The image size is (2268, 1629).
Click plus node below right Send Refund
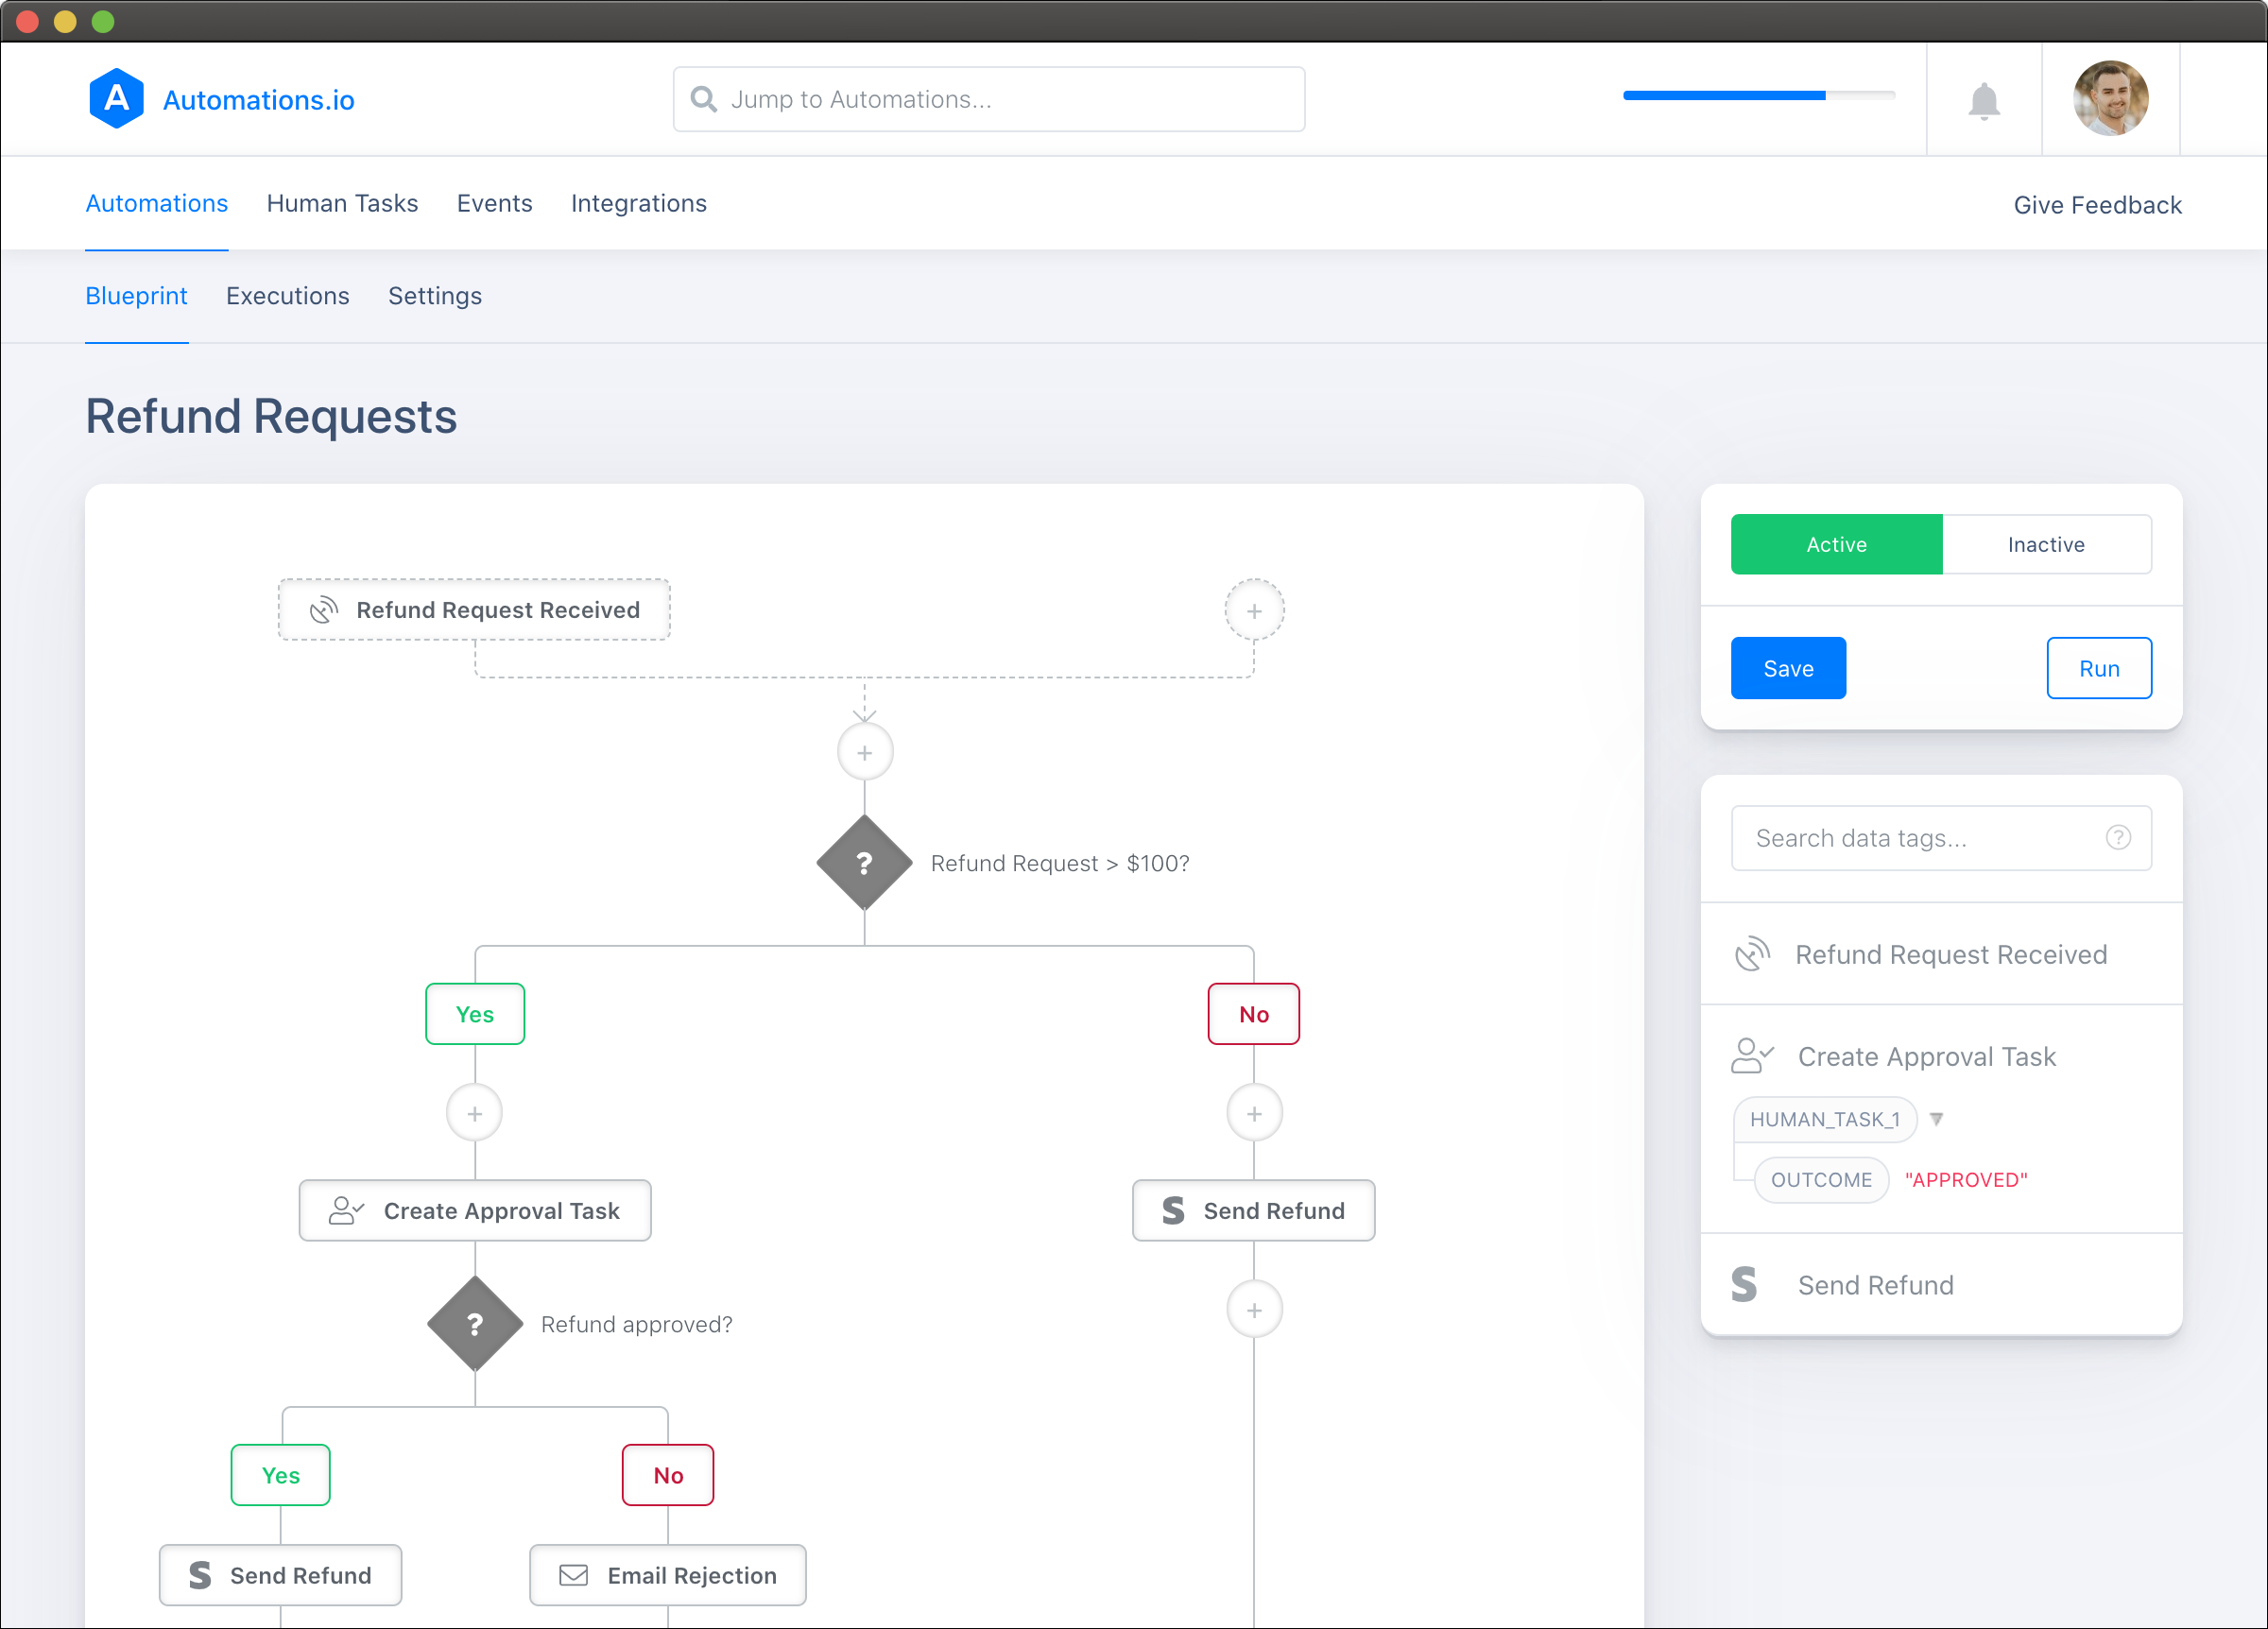tap(1254, 1309)
